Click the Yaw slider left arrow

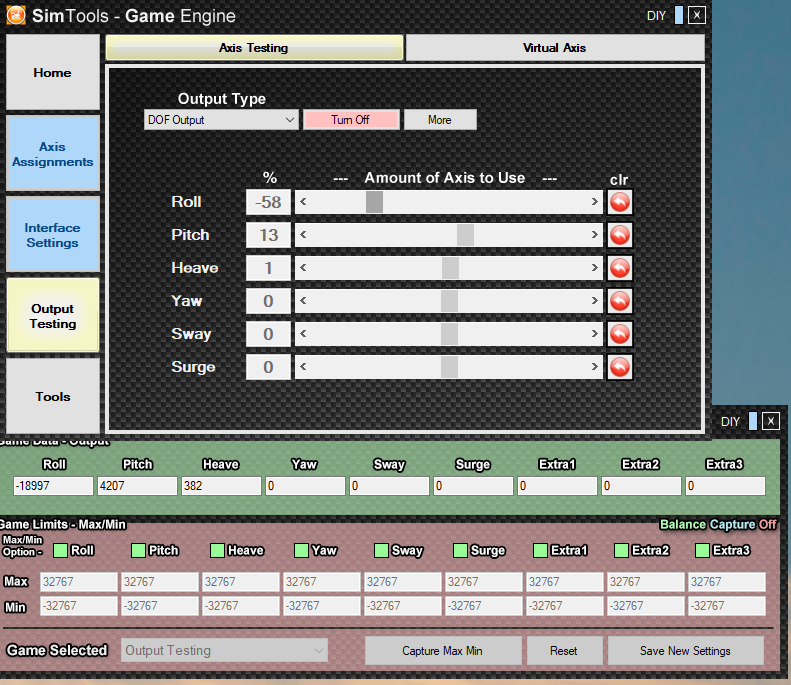pos(303,301)
